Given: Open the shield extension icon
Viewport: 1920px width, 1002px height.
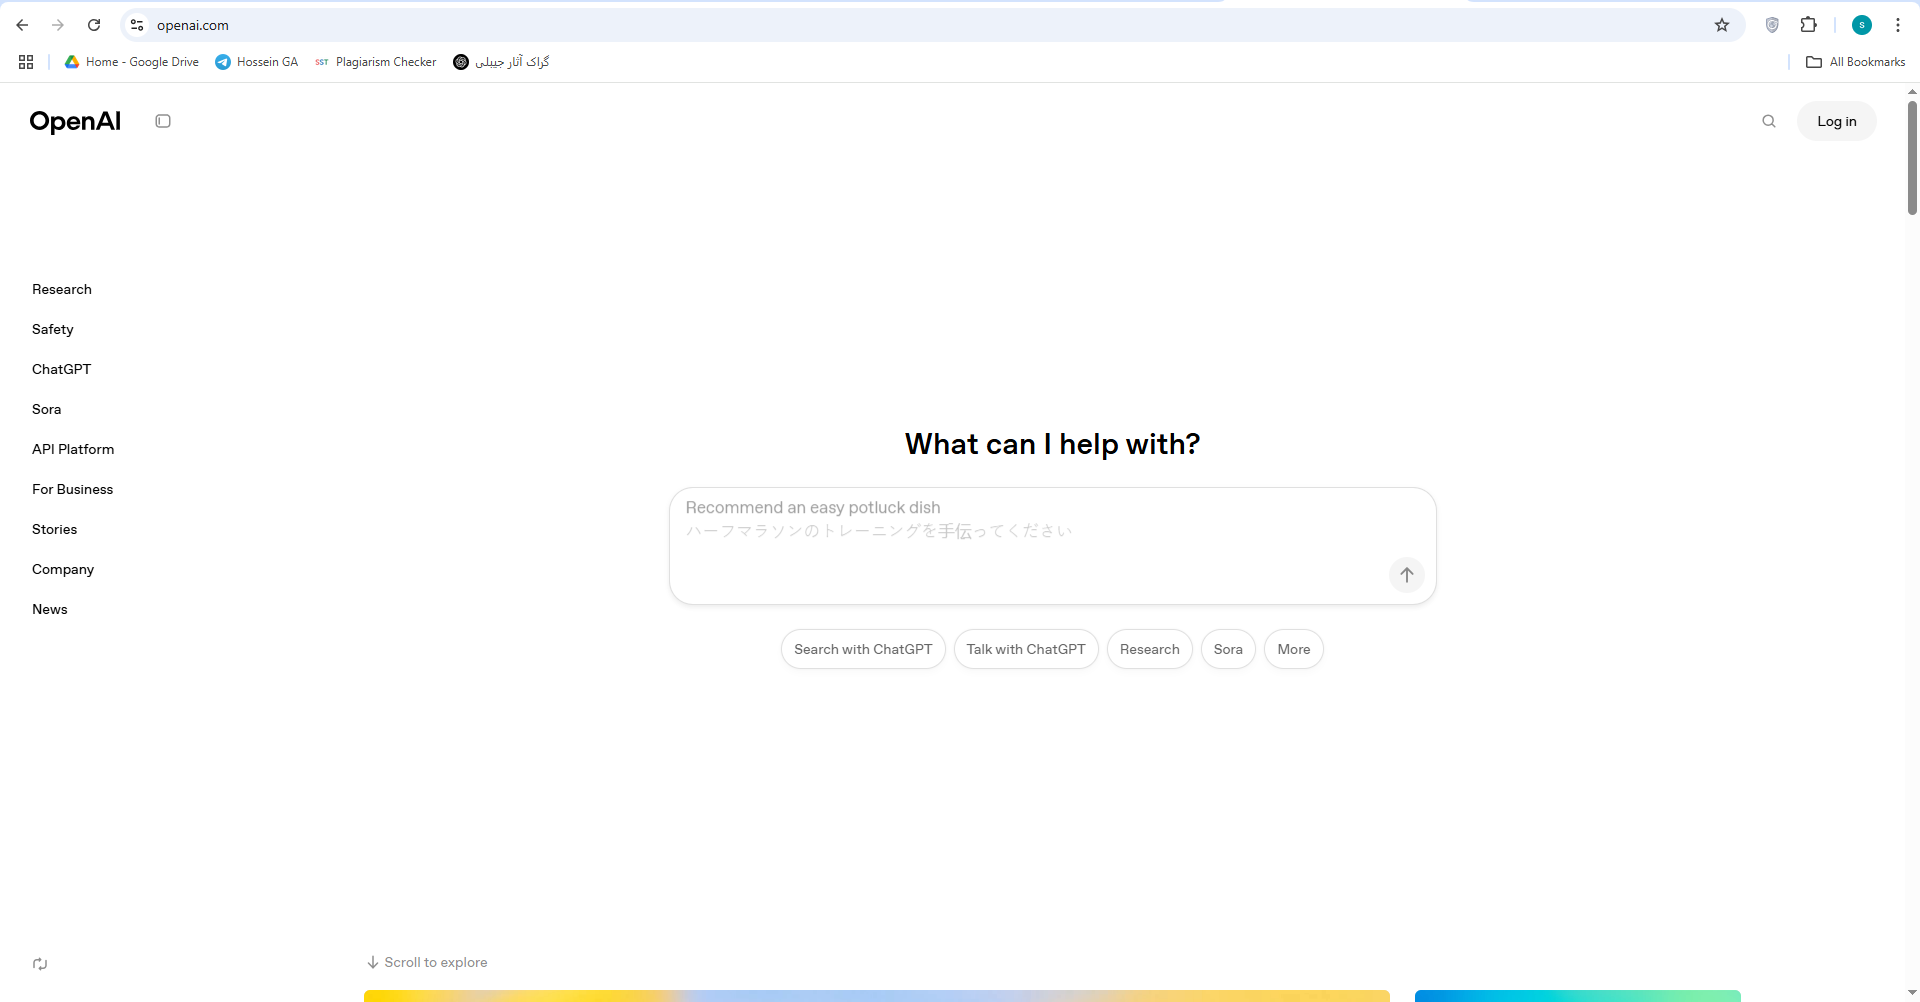Looking at the screenshot, I should click(x=1772, y=25).
